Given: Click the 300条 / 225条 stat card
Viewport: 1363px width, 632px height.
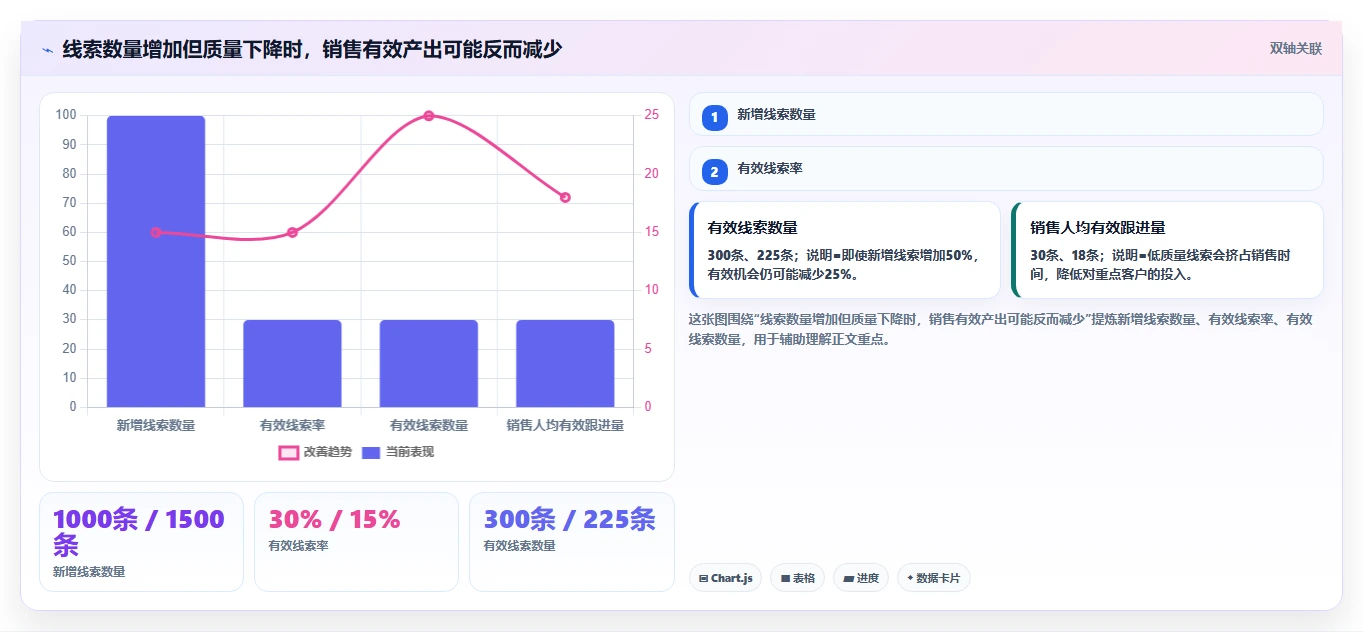Looking at the screenshot, I should point(571,542).
